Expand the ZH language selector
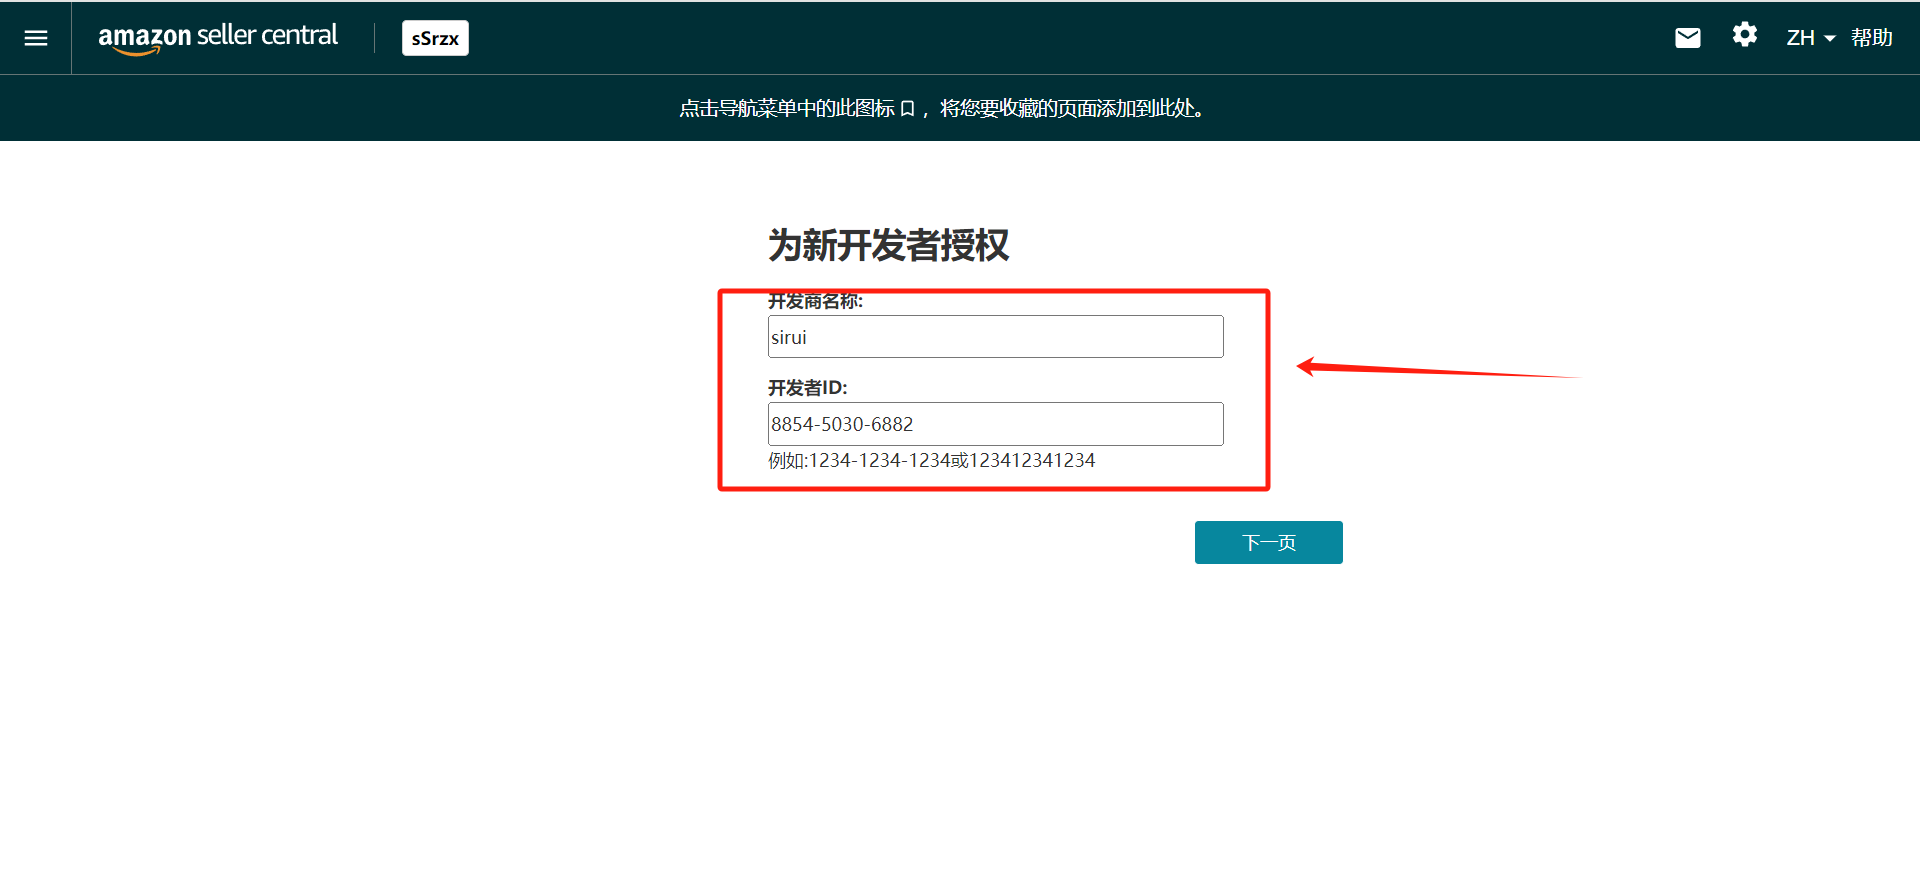The height and width of the screenshot is (879, 1920). pos(1800,38)
